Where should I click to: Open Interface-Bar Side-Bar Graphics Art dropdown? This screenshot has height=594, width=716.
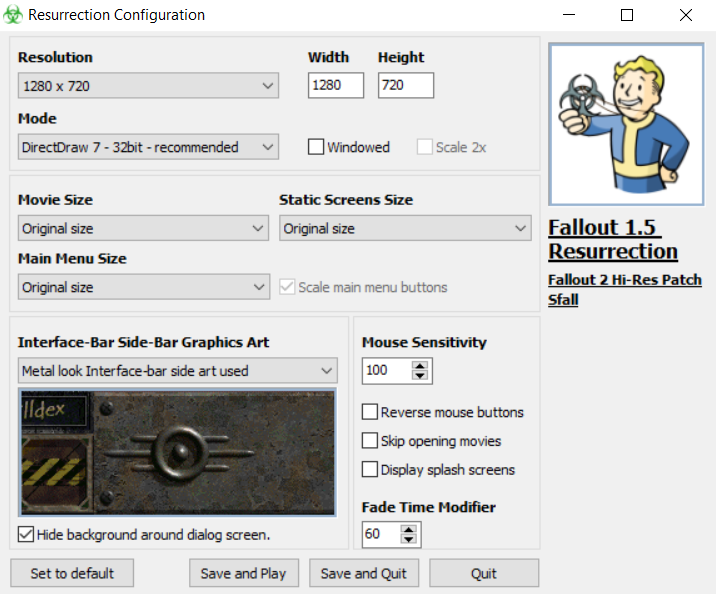[178, 371]
